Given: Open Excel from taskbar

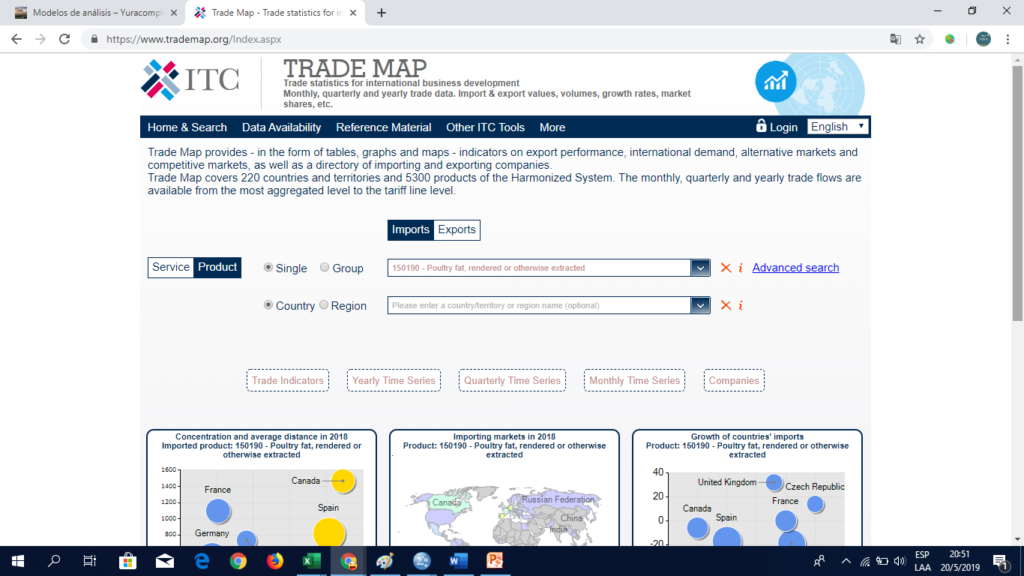Looking at the screenshot, I should [x=312, y=561].
